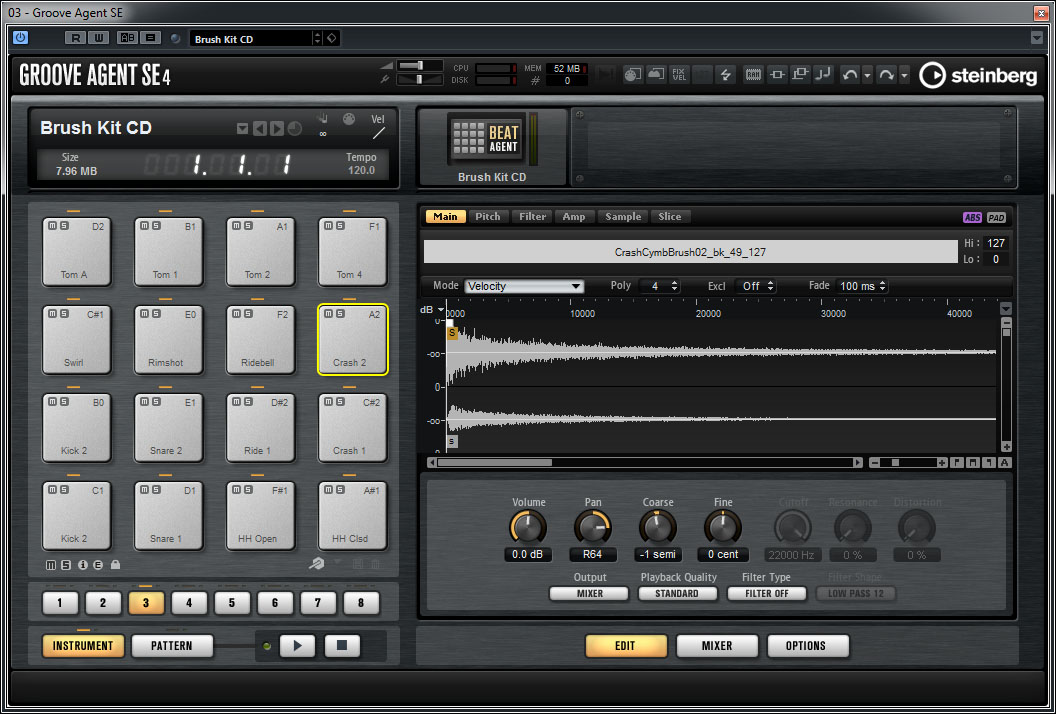Toggle the ABS sample display button
1056x714 pixels.
coord(972,217)
